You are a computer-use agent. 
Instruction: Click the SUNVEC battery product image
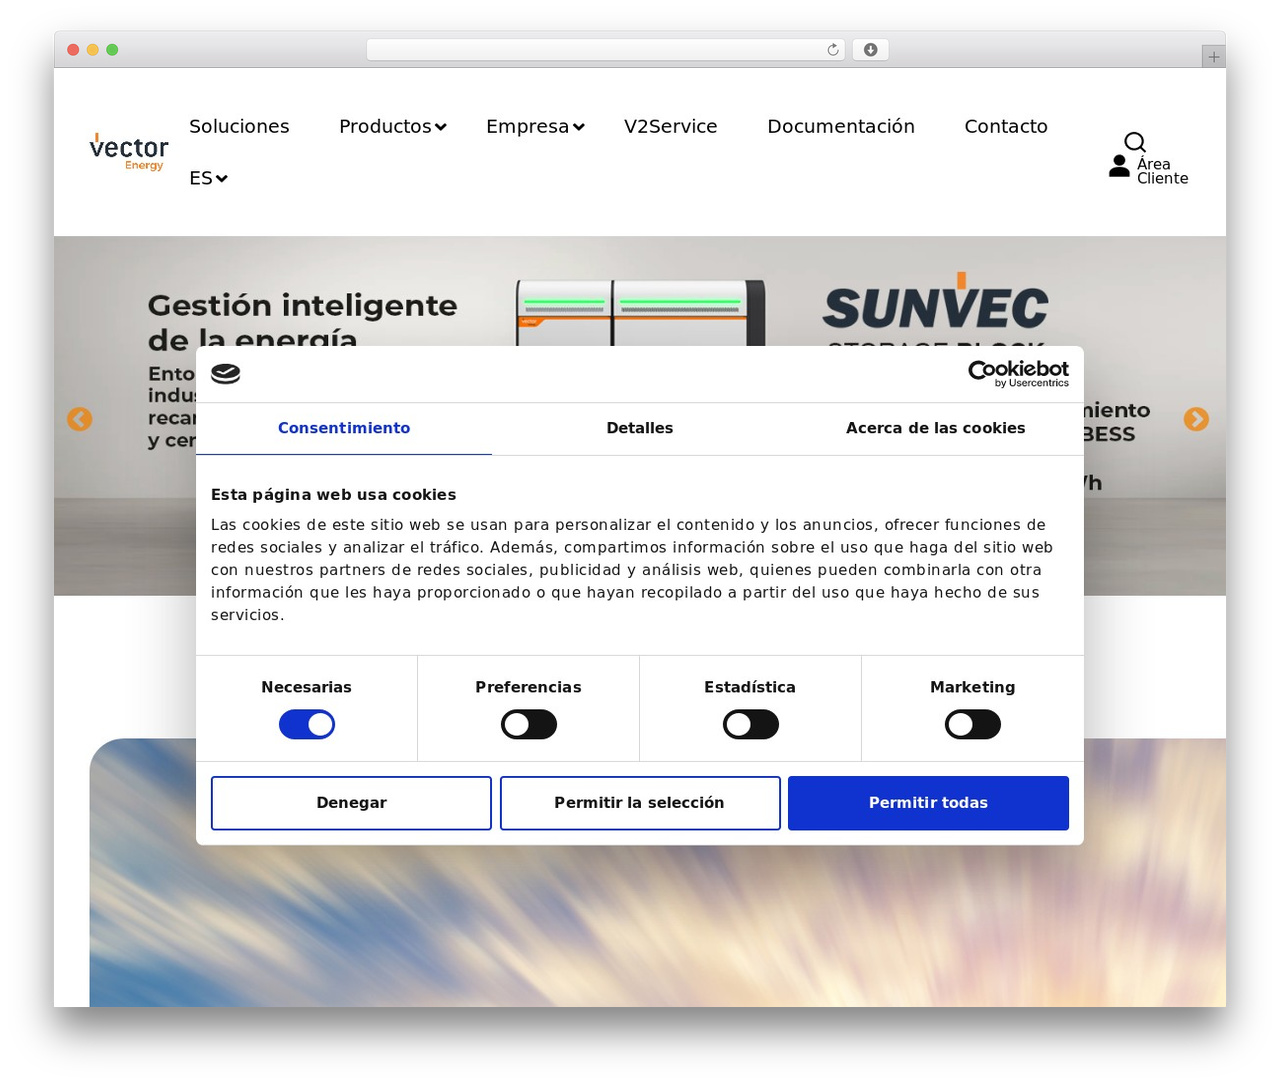pyautogui.click(x=640, y=313)
